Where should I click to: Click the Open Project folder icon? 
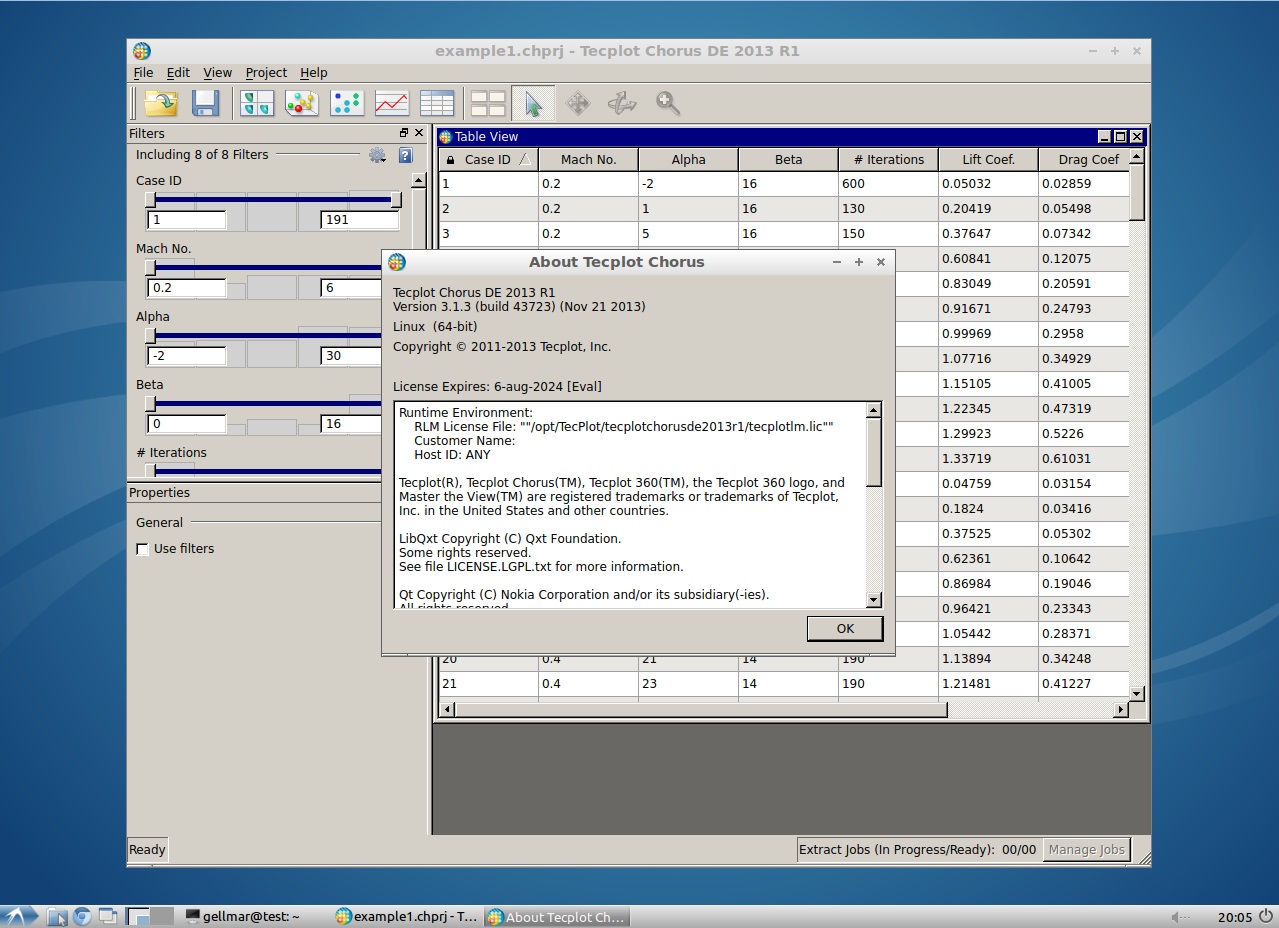161,103
